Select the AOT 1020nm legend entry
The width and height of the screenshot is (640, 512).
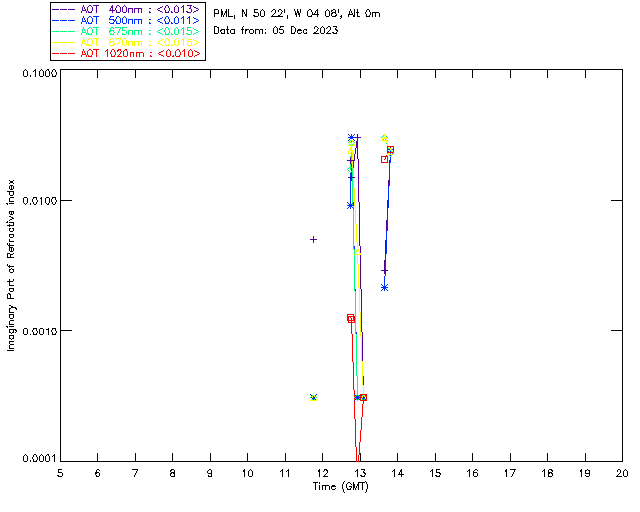[127, 53]
